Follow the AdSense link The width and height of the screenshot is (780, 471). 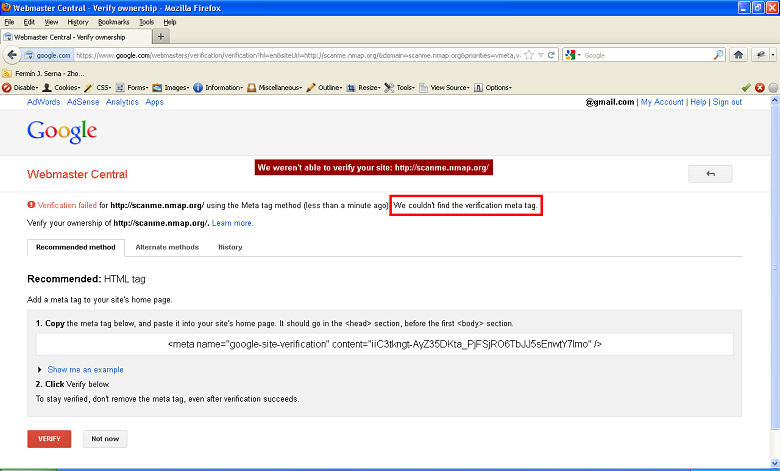[83, 102]
